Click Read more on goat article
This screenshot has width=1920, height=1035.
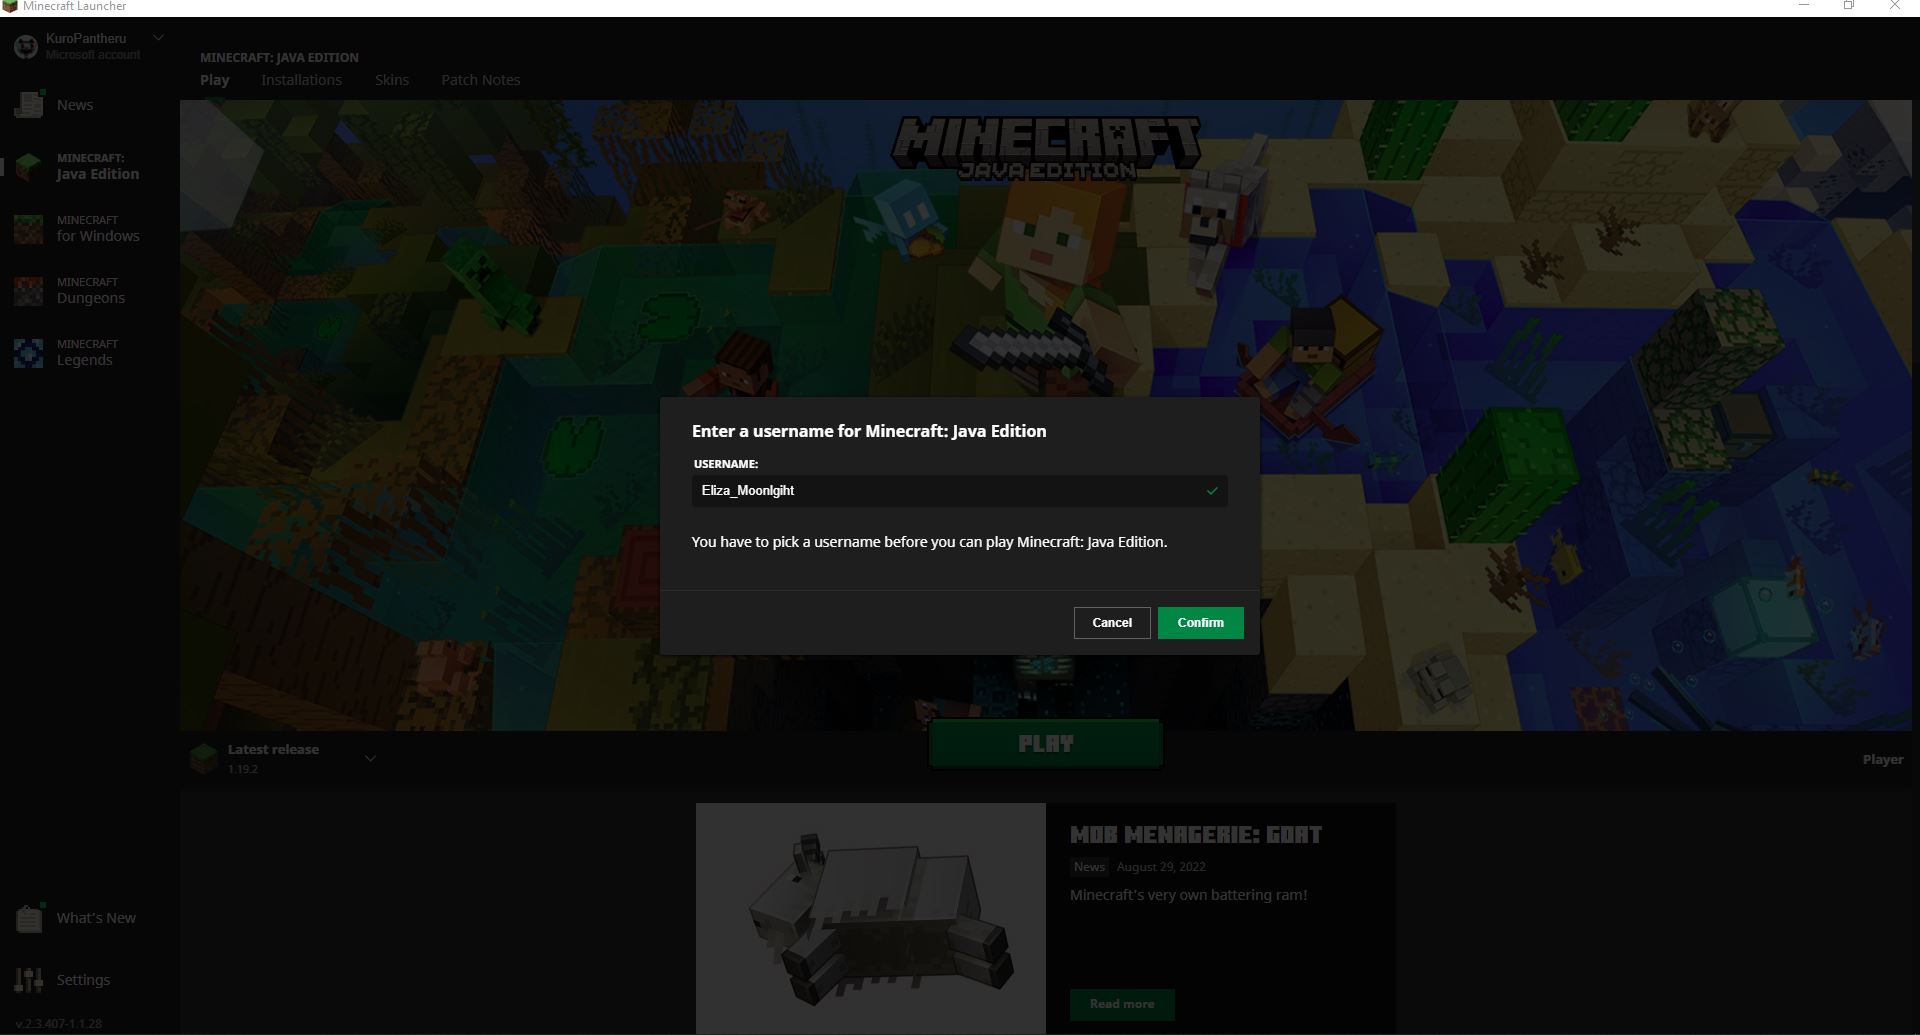coord(1122,1004)
